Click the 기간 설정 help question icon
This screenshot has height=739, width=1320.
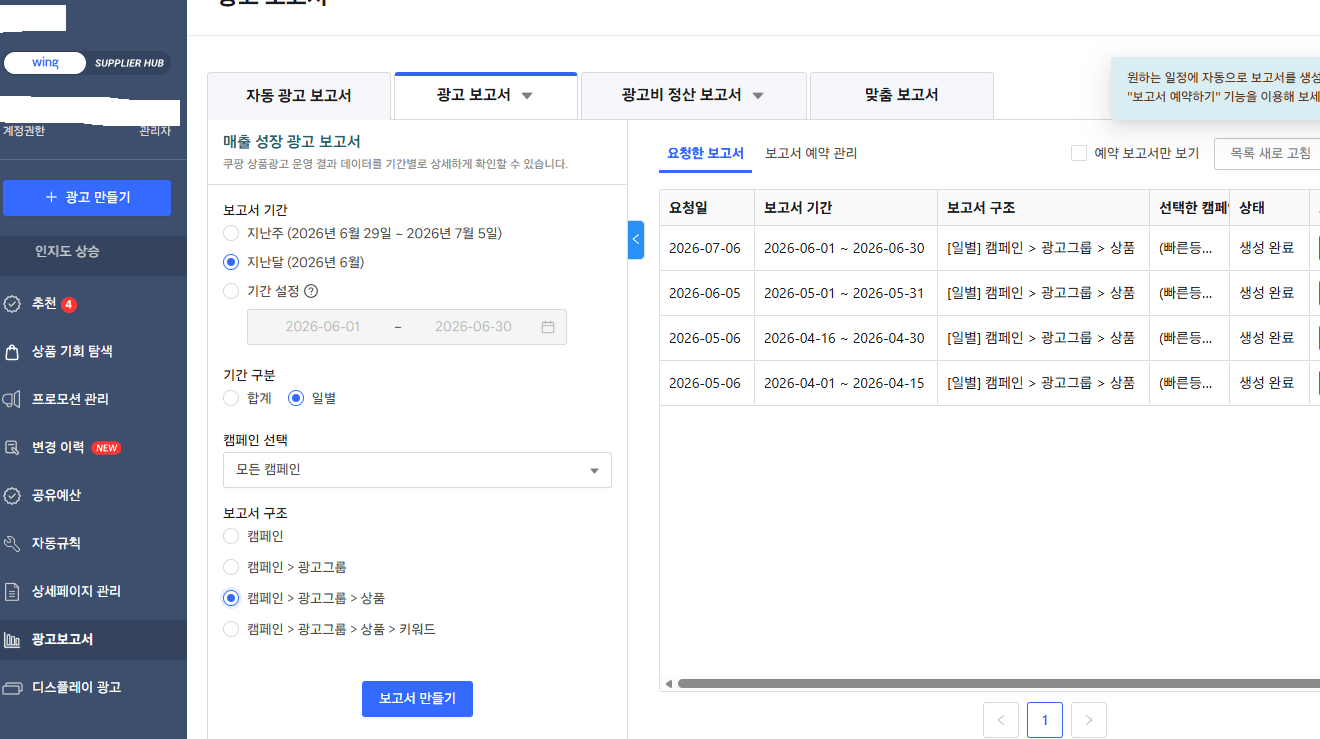pos(311,291)
